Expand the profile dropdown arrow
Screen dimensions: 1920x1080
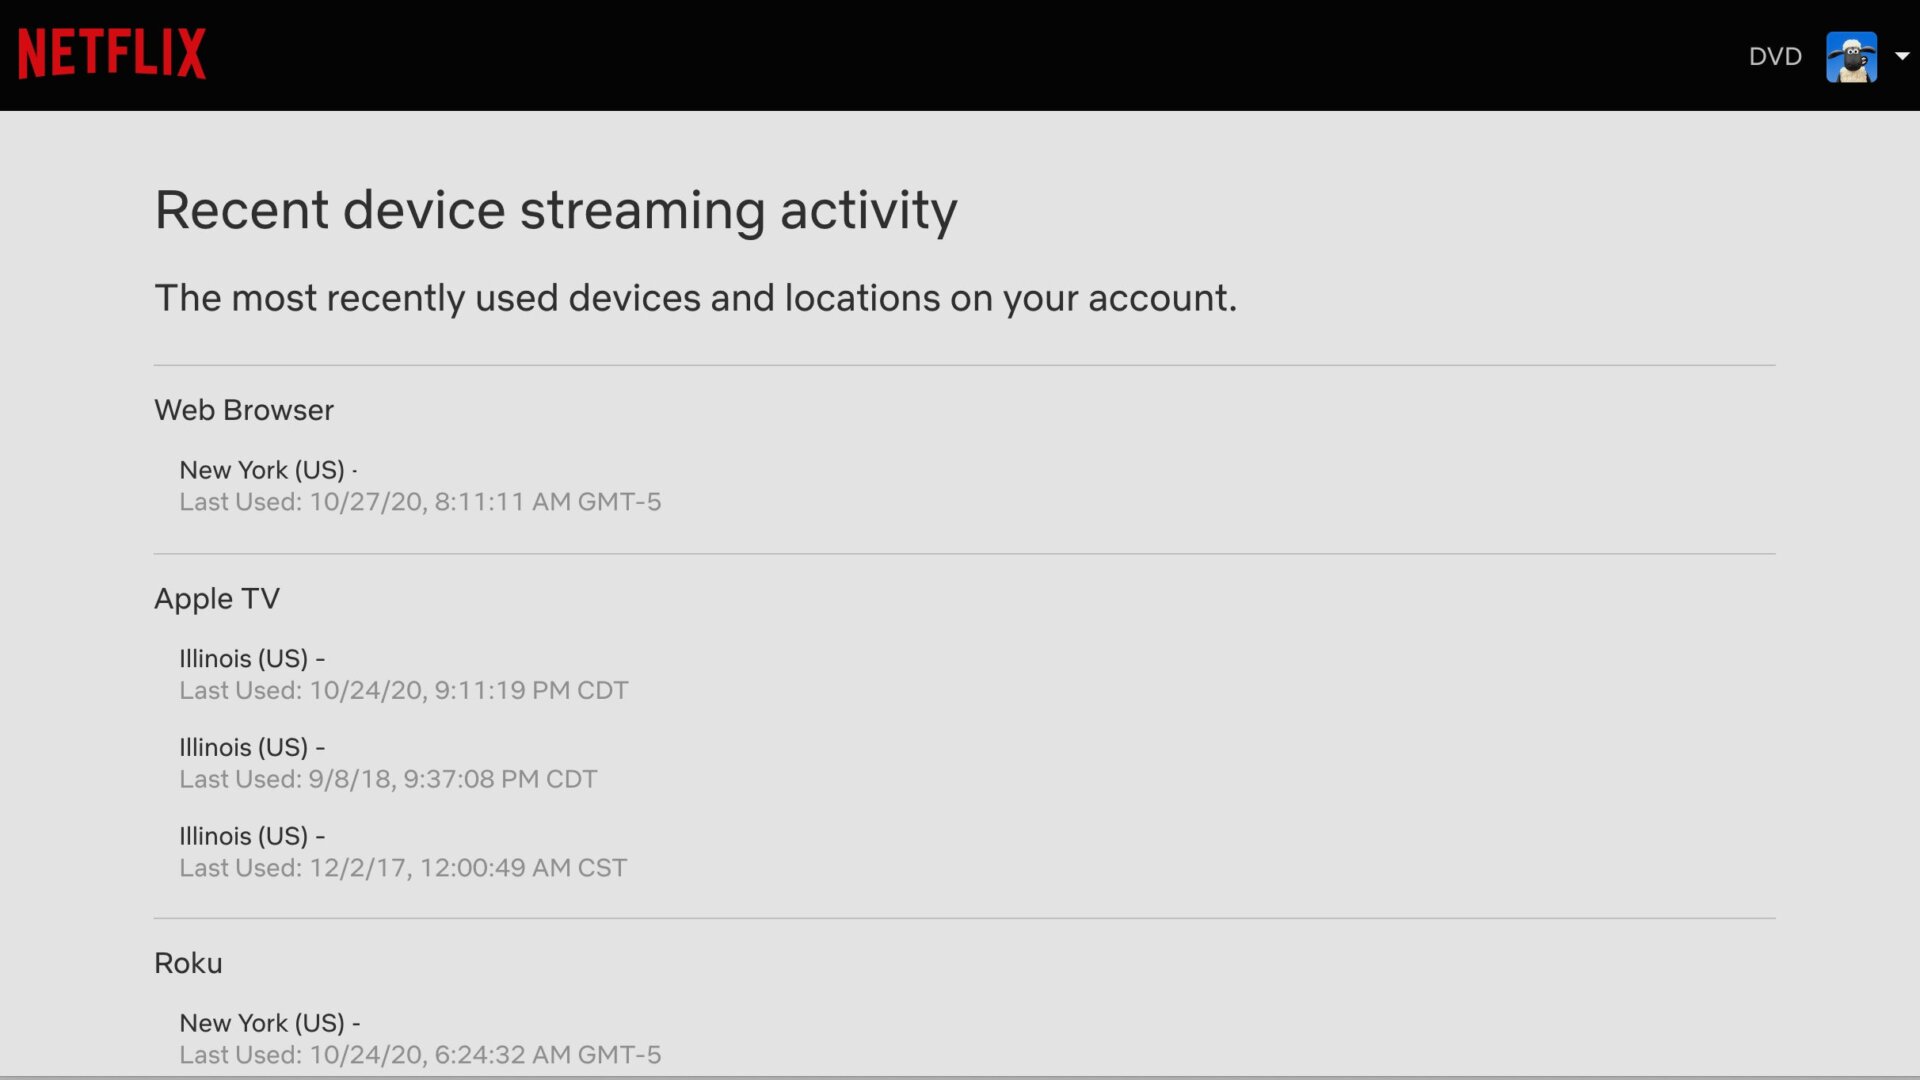pyautogui.click(x=1902, y=57)
